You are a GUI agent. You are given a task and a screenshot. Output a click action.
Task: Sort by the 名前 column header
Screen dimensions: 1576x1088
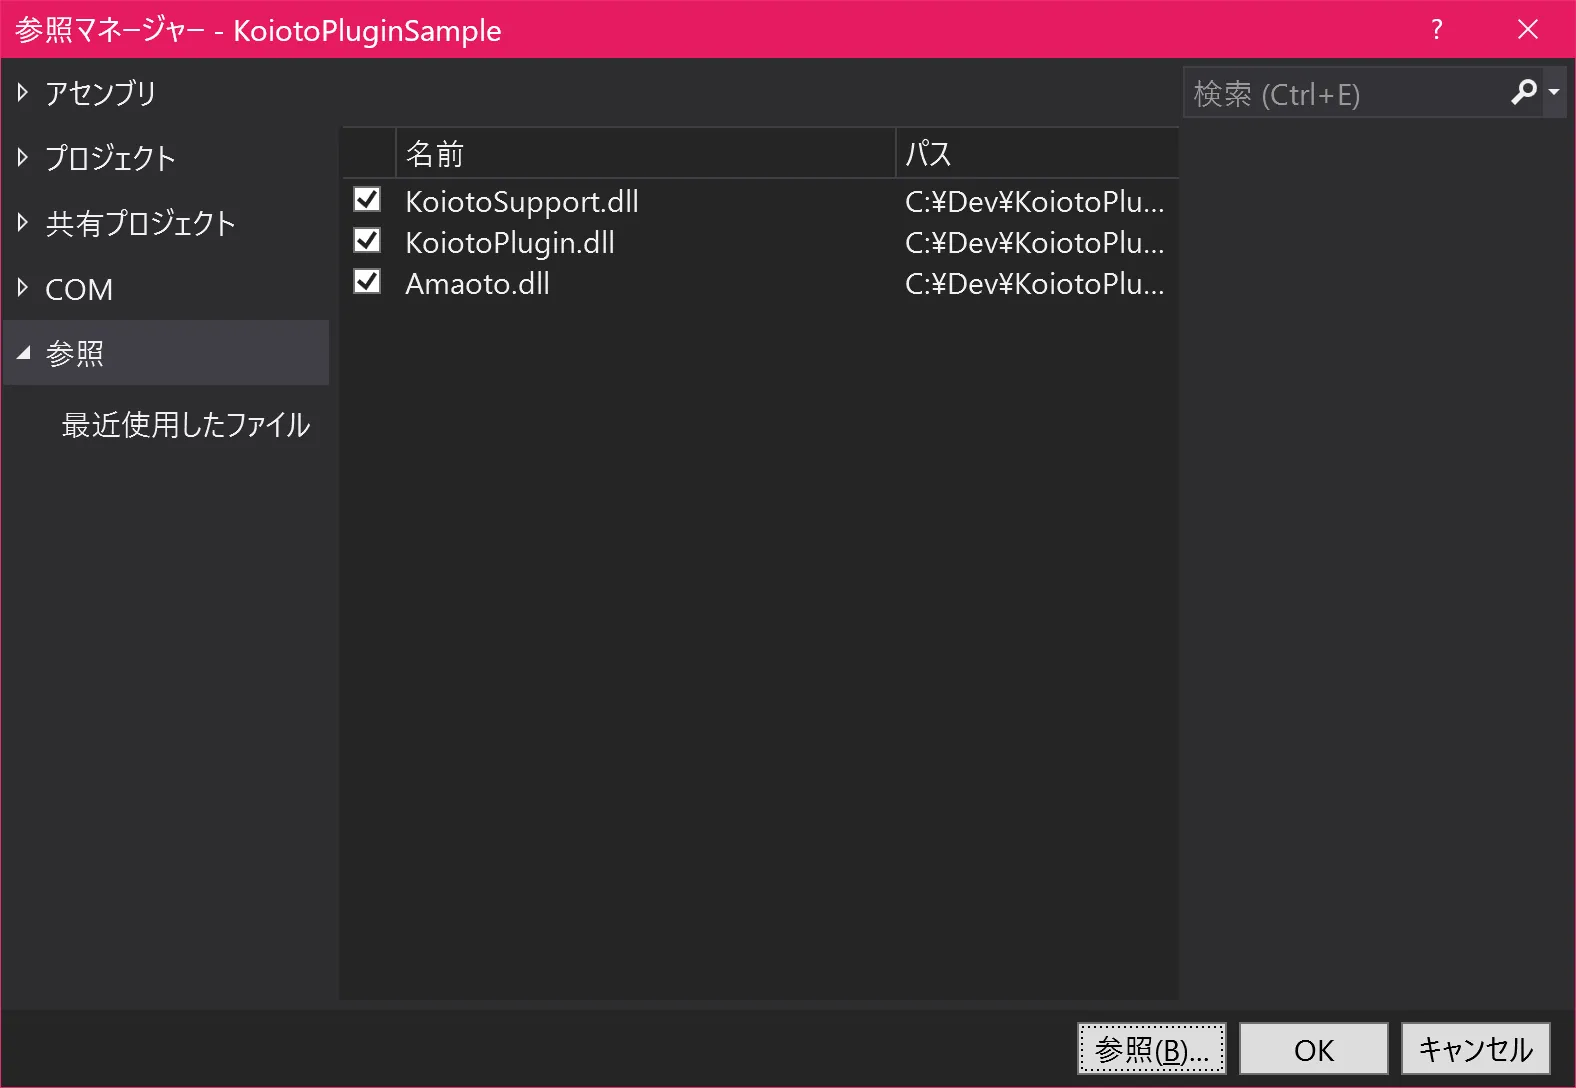coord(645,154)
